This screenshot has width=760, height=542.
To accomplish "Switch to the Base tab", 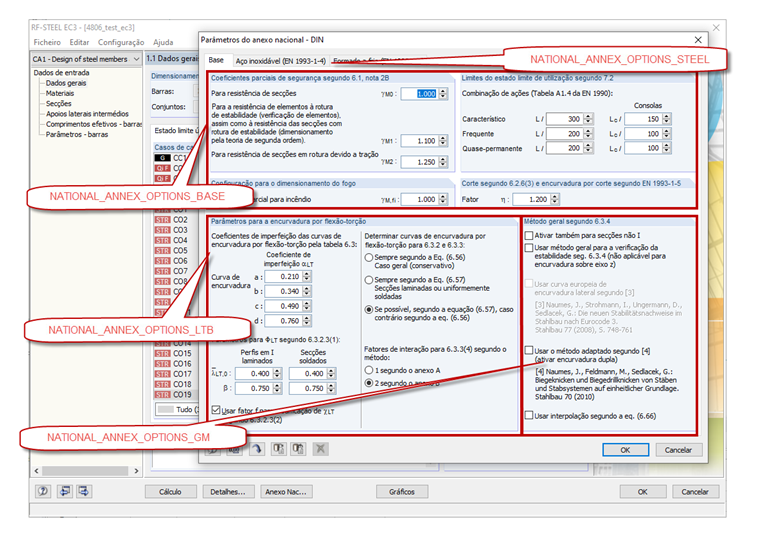I will click(x=216, y=60).
